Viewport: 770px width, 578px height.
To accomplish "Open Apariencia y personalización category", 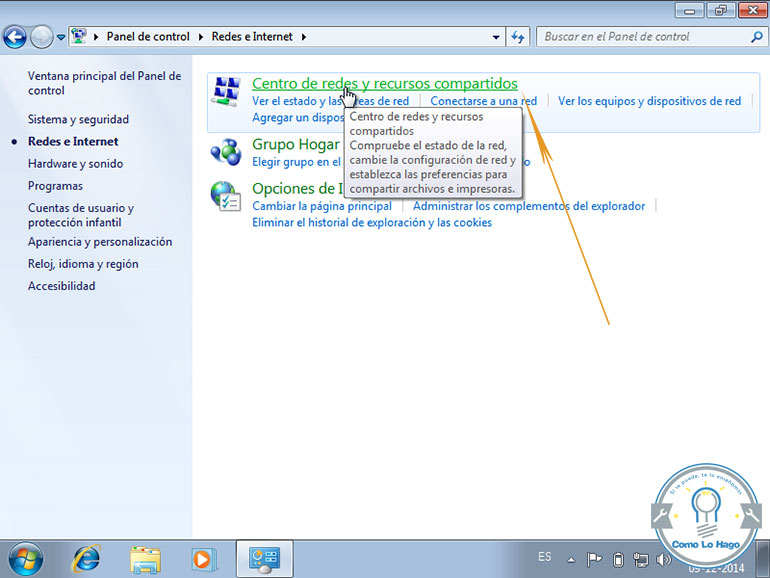I will point(100,242).
